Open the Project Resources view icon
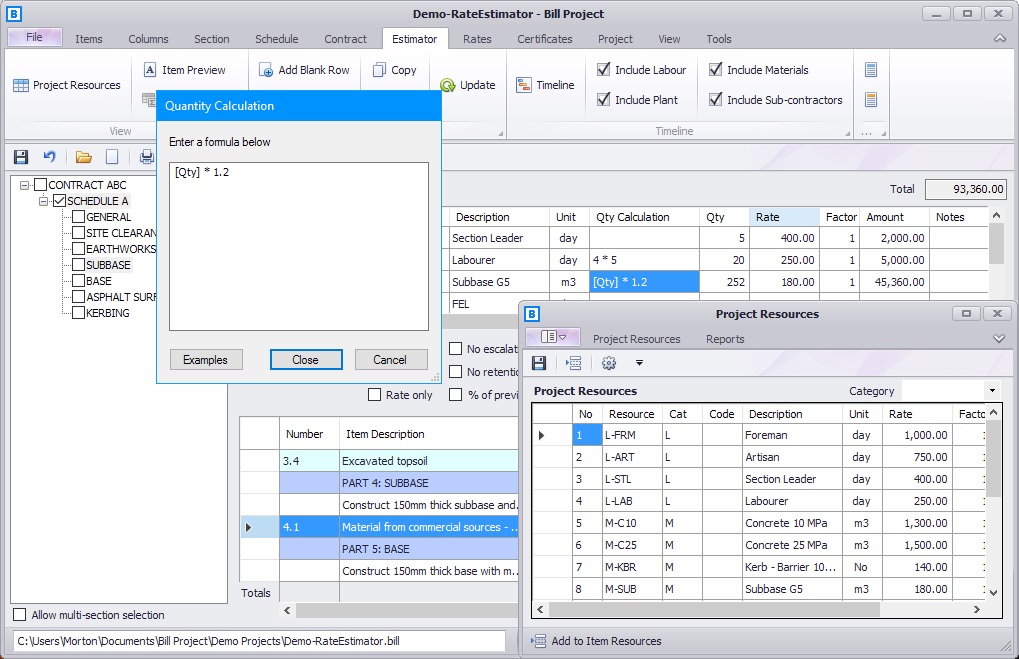The image size is (1019, 659). [x=21, y=85]
